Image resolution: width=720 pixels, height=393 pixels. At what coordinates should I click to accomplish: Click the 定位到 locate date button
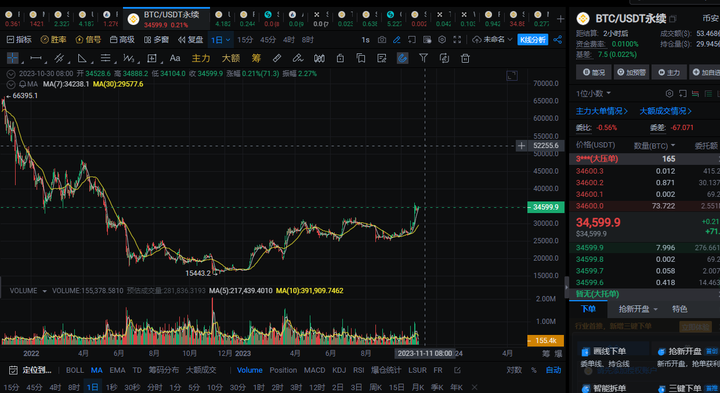[x=30, y=370]
